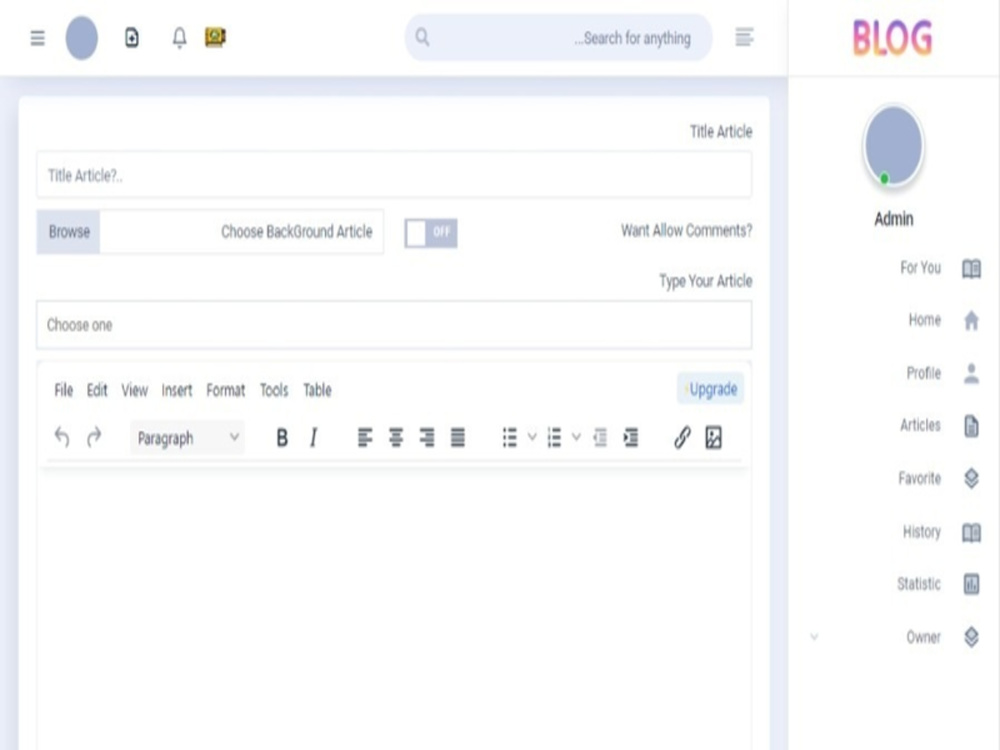
Task: Click the yellow picture icon in the top bar
Action: coord(216,37)
